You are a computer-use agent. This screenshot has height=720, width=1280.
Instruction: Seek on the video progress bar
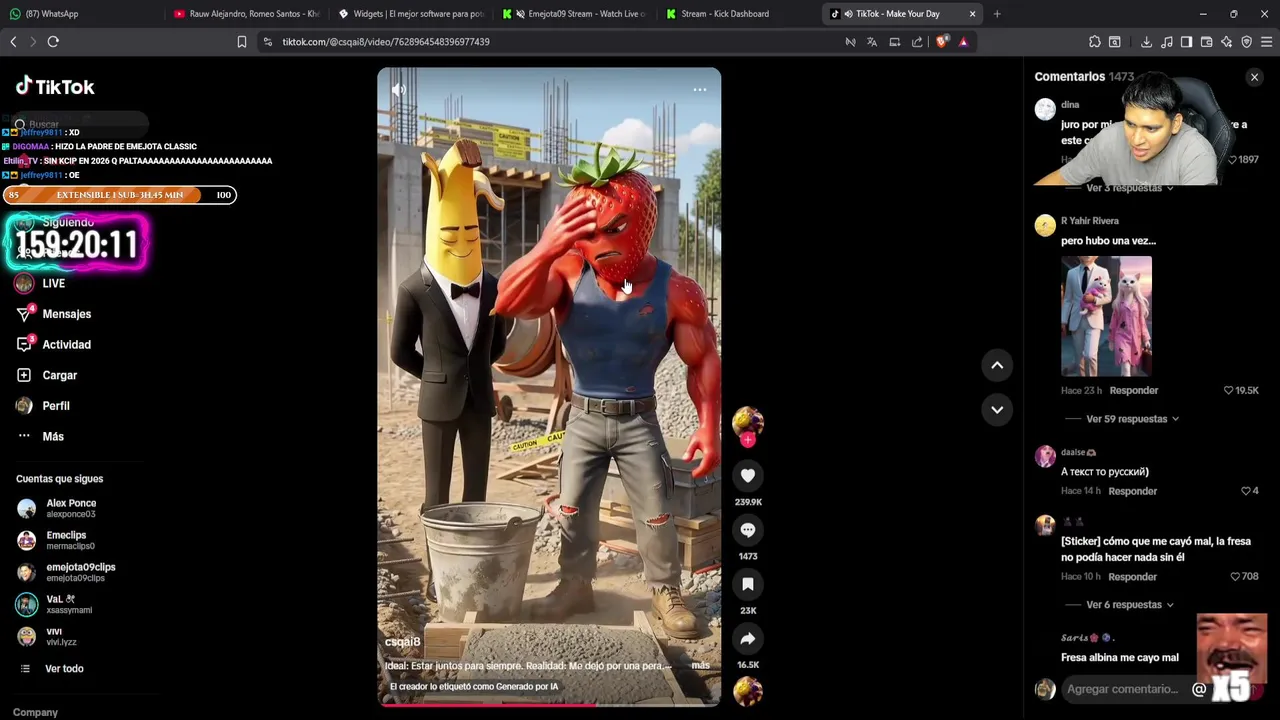click(x=549, y=705)
